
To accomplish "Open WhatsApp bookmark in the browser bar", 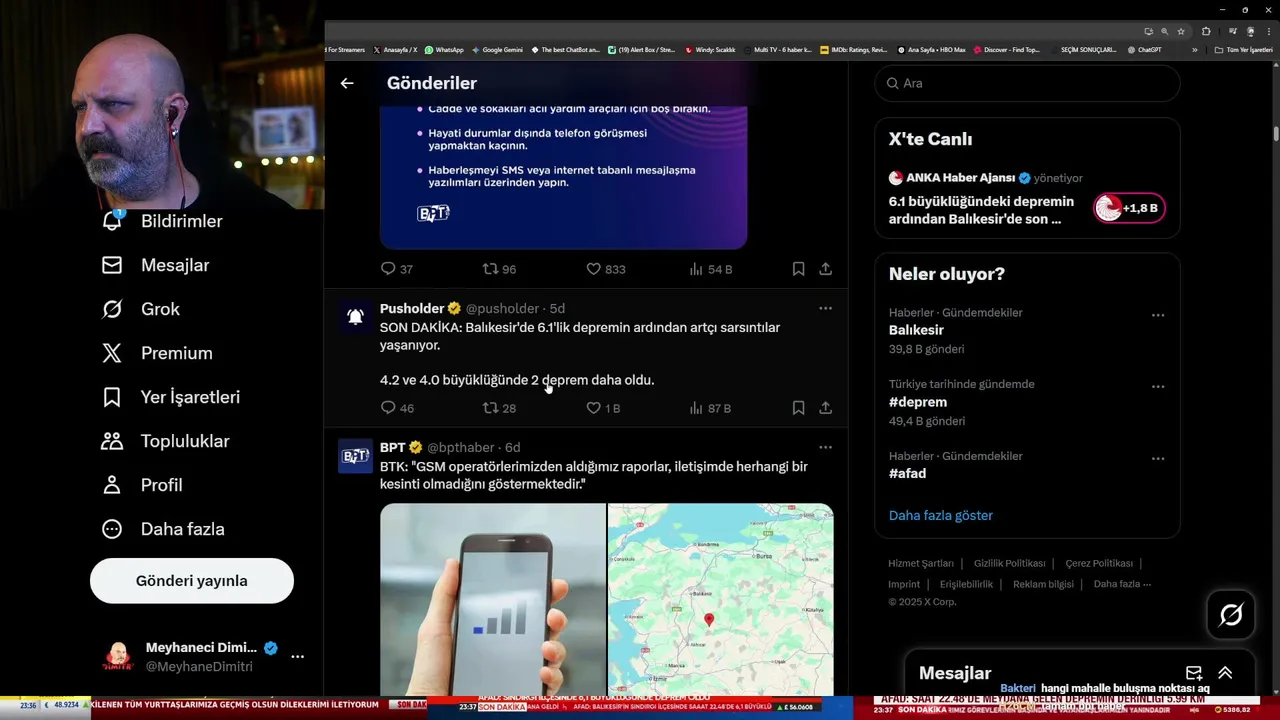I will tap(444, 49).
